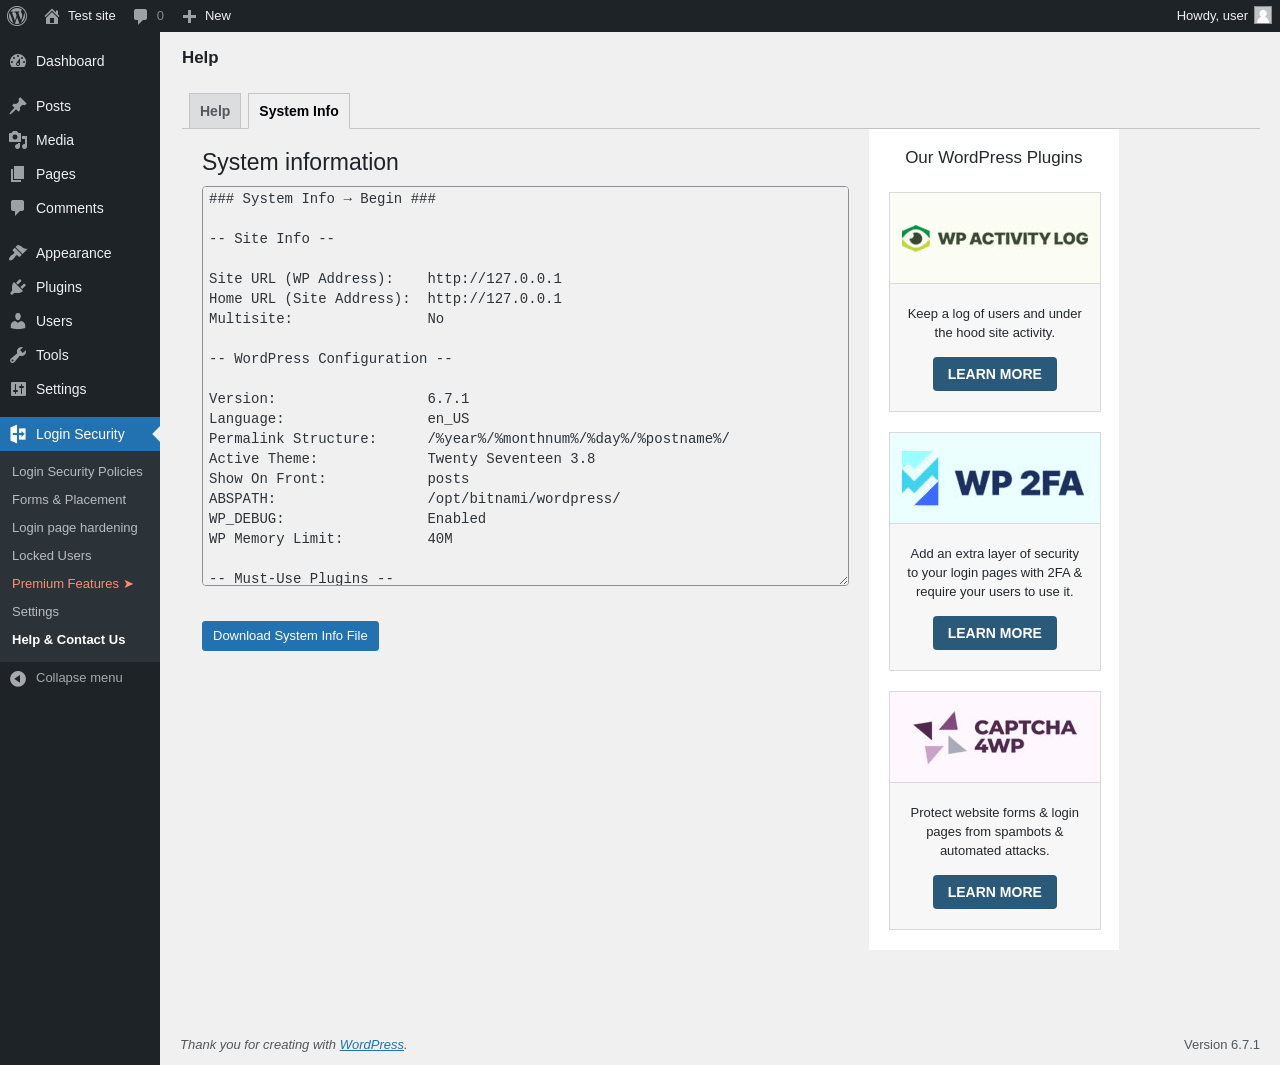Click the Appearance paintbrush icon
Viewport: 1280px width, 1065px height.
(18, 253)
